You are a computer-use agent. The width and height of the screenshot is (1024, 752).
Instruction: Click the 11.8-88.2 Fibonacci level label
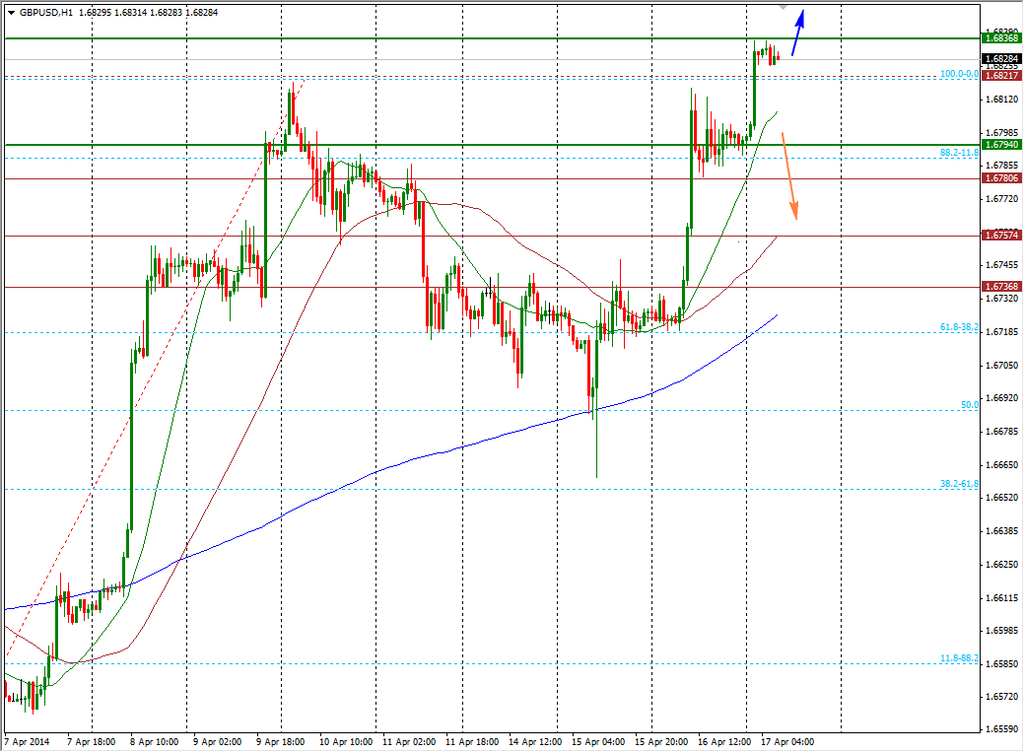958,658
